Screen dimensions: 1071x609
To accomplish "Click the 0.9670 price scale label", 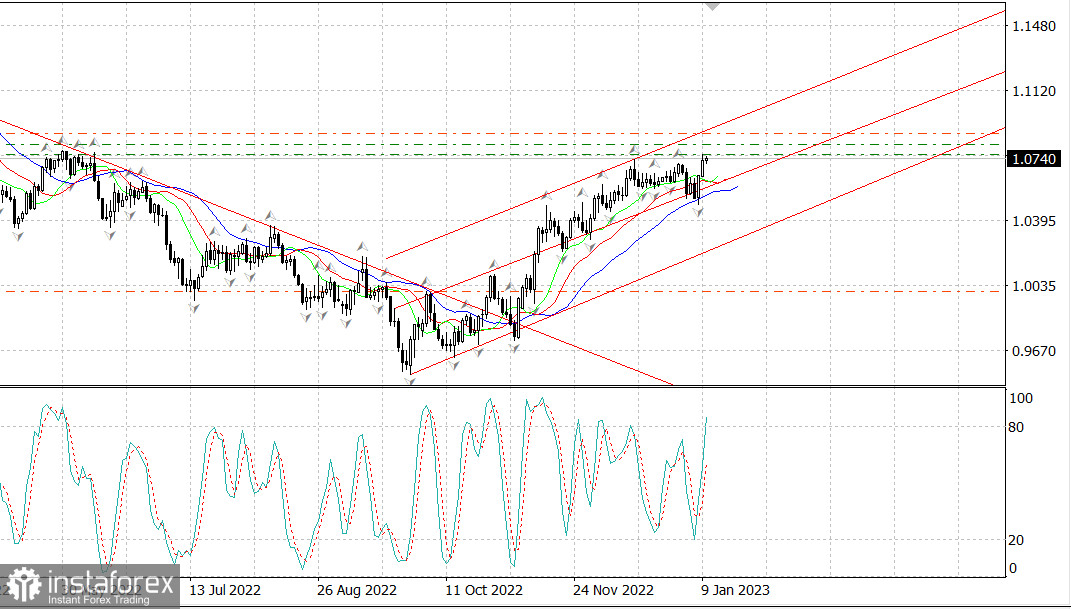I will coord(1034,351).
